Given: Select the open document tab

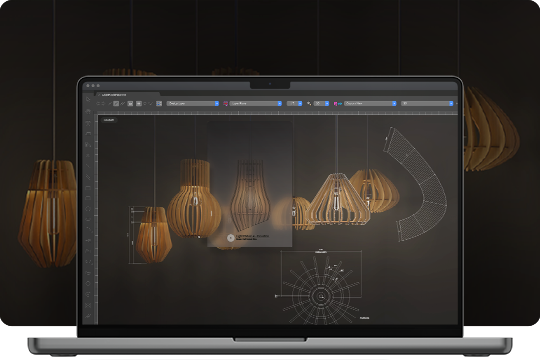Looking at the screenshot, I should pyautogui.click(x=127, y=95).
